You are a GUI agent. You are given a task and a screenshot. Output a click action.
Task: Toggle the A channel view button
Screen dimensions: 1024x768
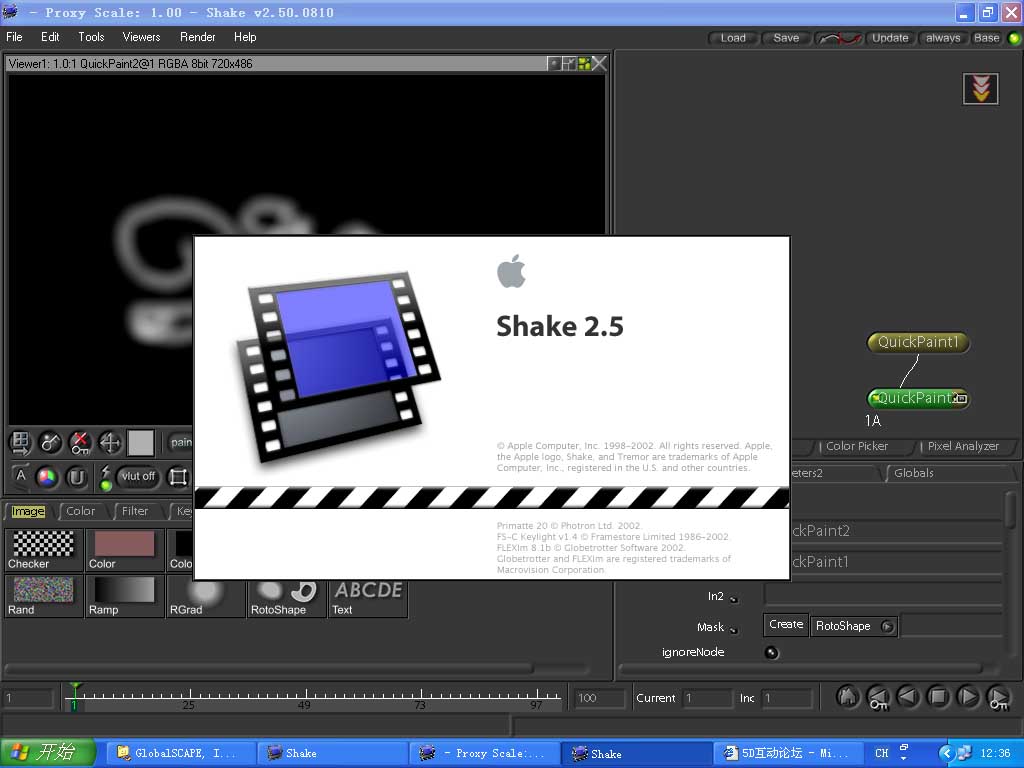point(20,476)
